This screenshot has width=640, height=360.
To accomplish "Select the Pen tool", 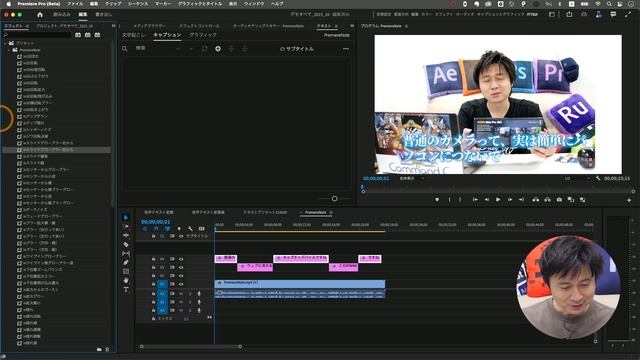I will 126,262.
